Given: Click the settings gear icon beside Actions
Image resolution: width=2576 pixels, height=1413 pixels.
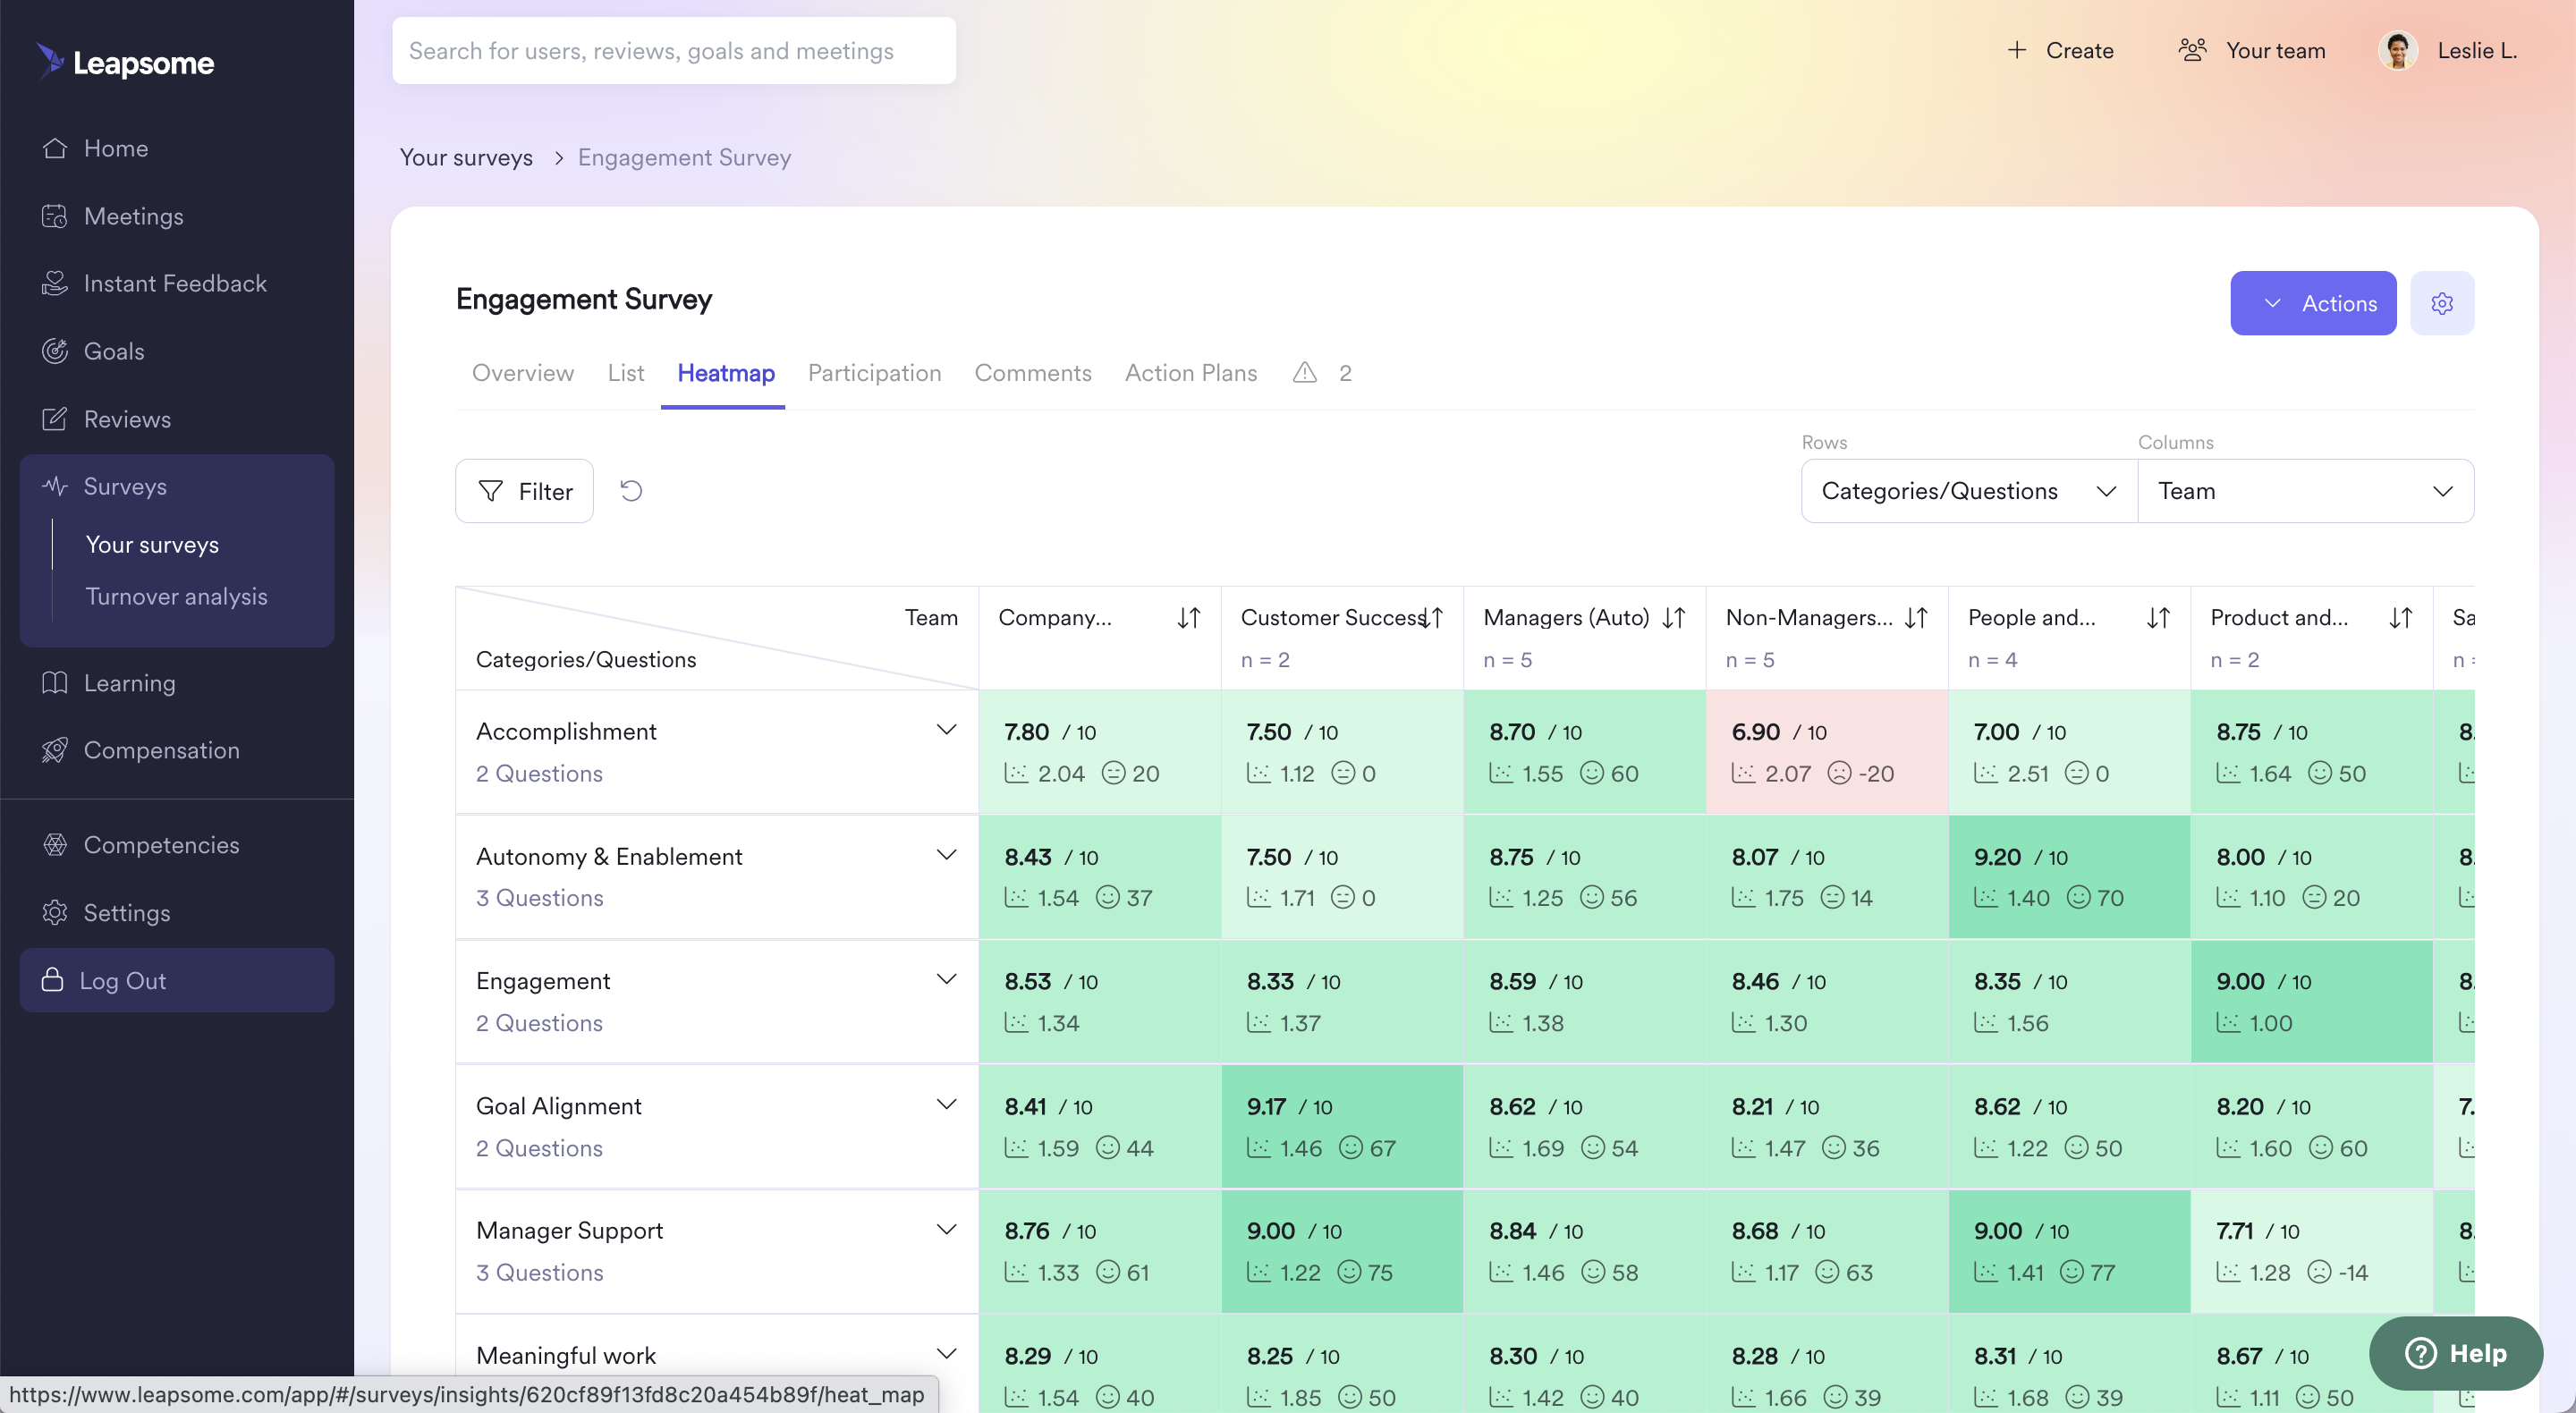Looking at the screenshot, I should 2441,303.
